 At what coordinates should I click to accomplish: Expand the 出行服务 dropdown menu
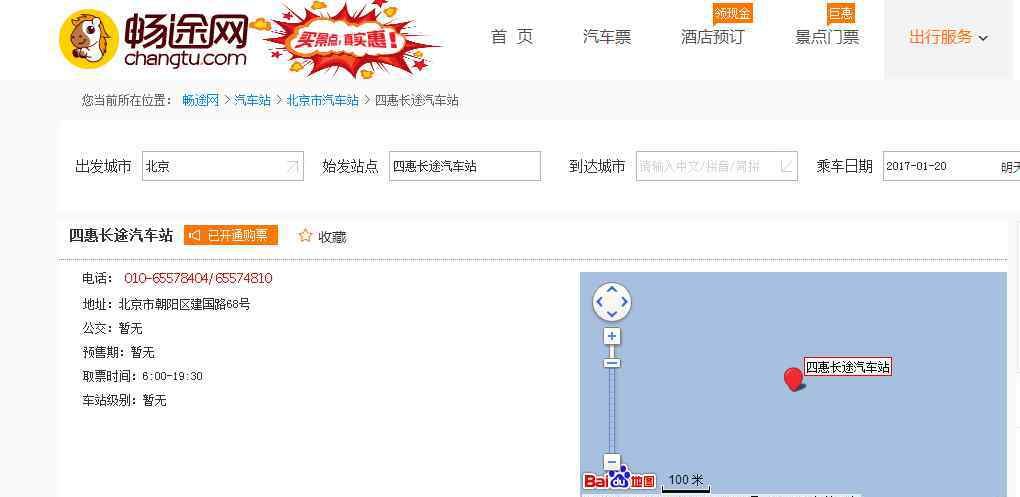pyautogui.click(x=948, y=38)
